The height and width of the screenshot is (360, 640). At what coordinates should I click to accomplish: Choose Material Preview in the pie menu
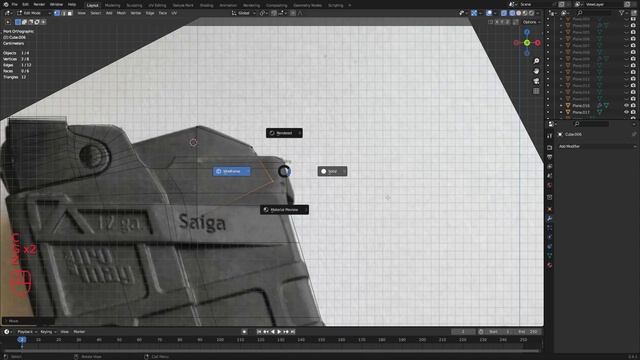[x=284, y=210]
